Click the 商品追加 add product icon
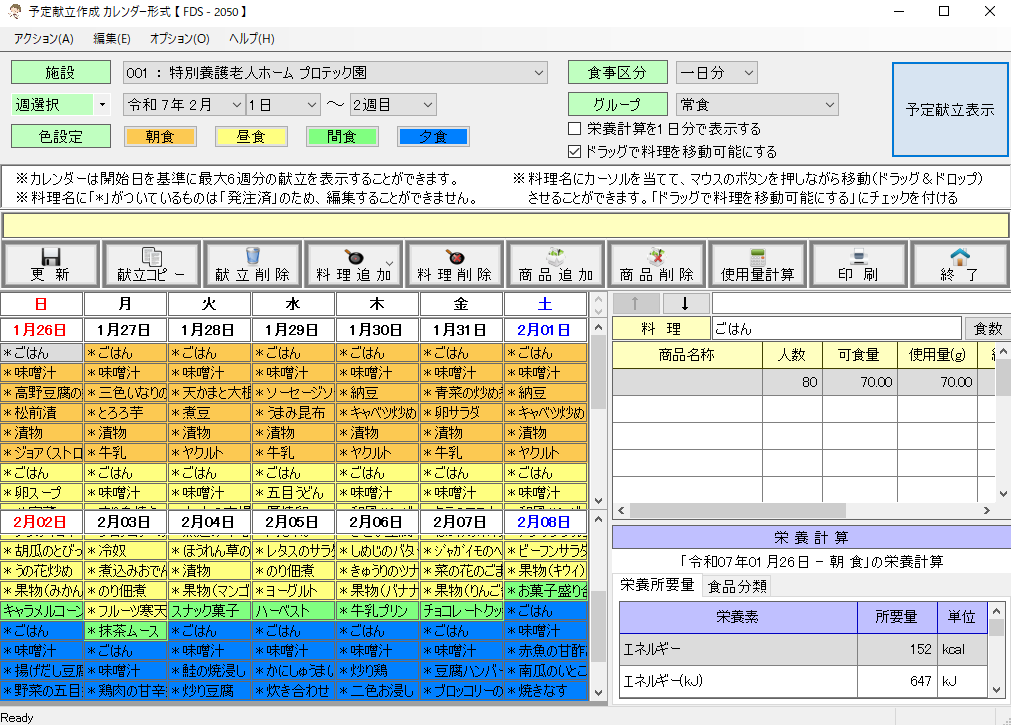Image resolution: width=1011 pixels, height=725 pixels. pos(555,263)
